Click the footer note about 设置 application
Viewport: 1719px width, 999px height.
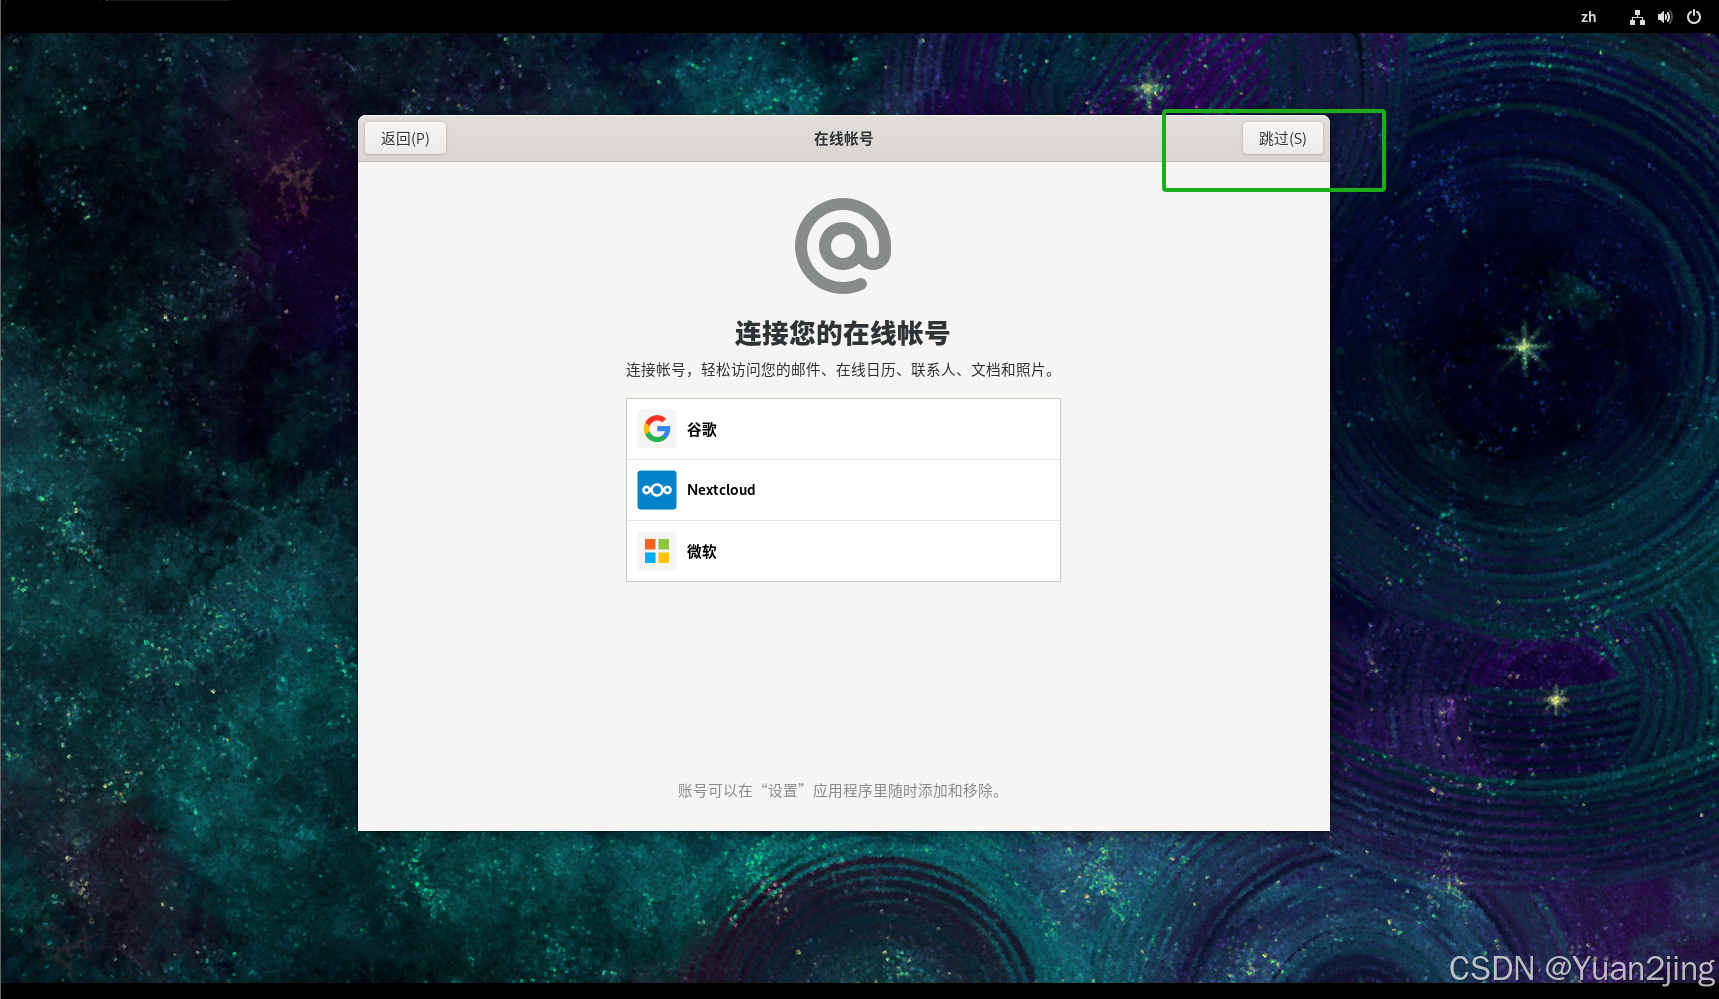tap(842, 791)
